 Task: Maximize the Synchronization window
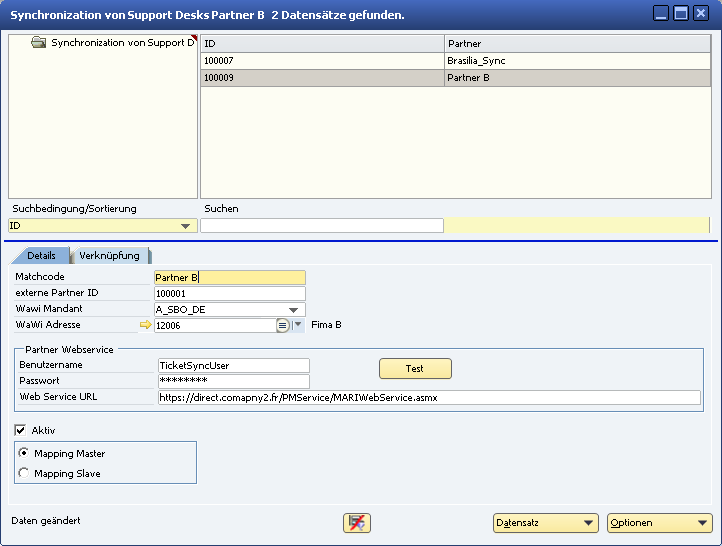[x=681, y=14]
